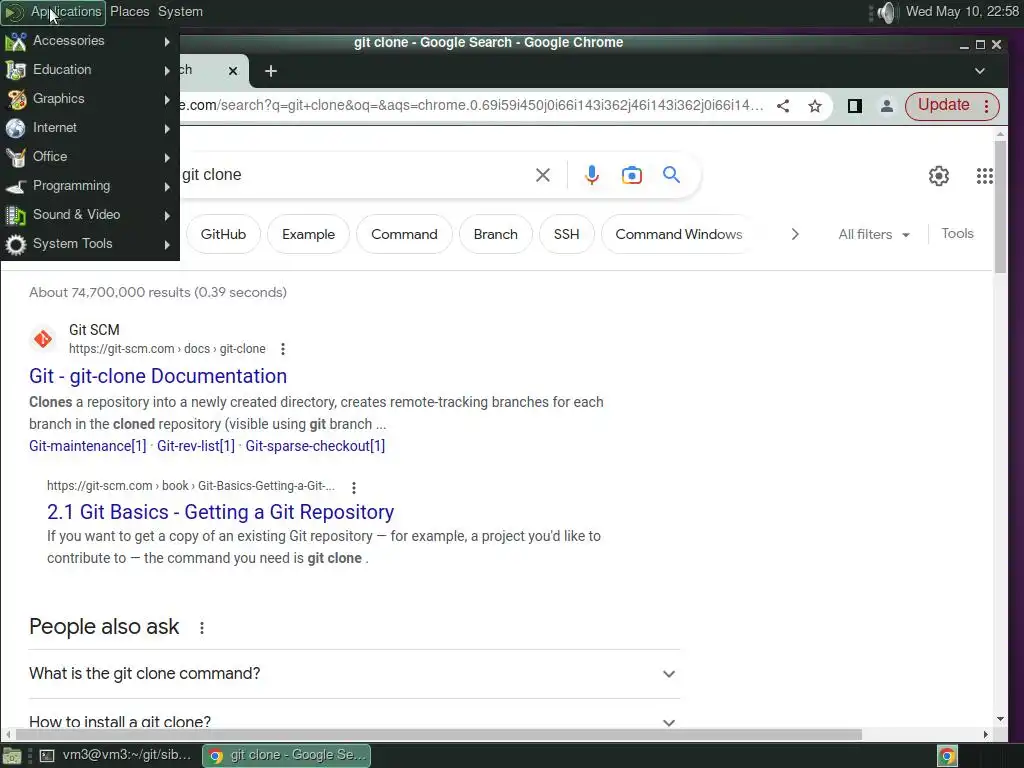Maximize the Chrome window
This screenshot has height=768, width=1024.
pos(980,44)
